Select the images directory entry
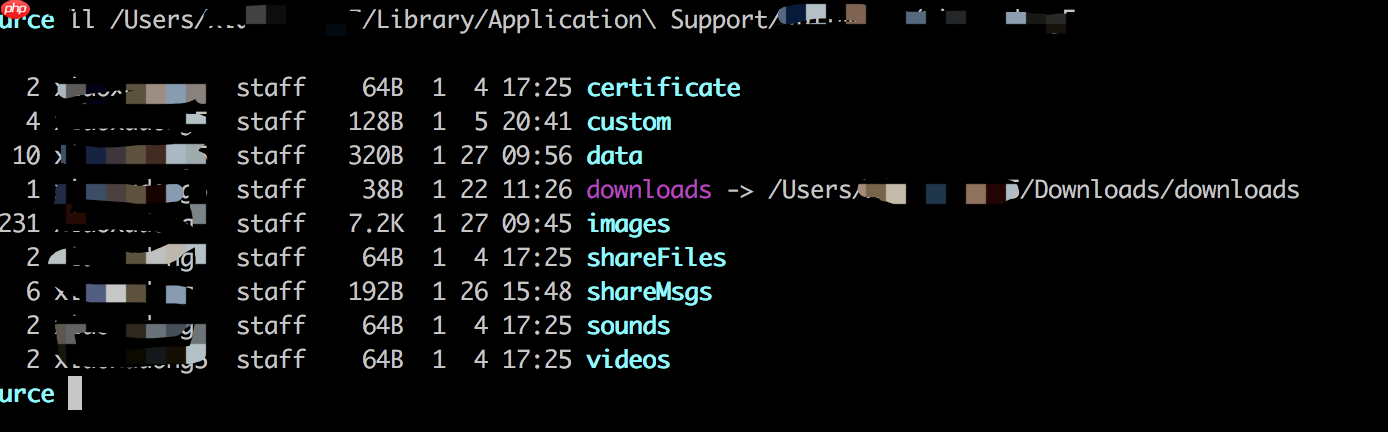Image resolution: width=1388 pixels, height=432 pixels. 628,224
